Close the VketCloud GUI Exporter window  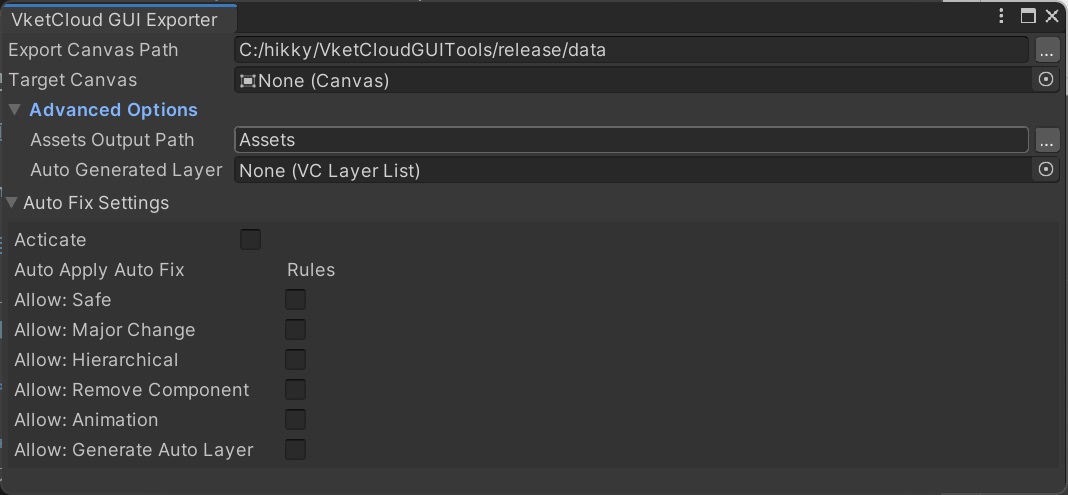[x=1051, y=16]
